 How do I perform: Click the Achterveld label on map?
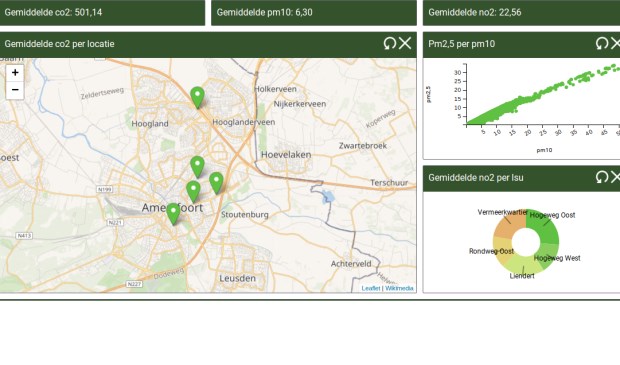click(x=351, y=264)
